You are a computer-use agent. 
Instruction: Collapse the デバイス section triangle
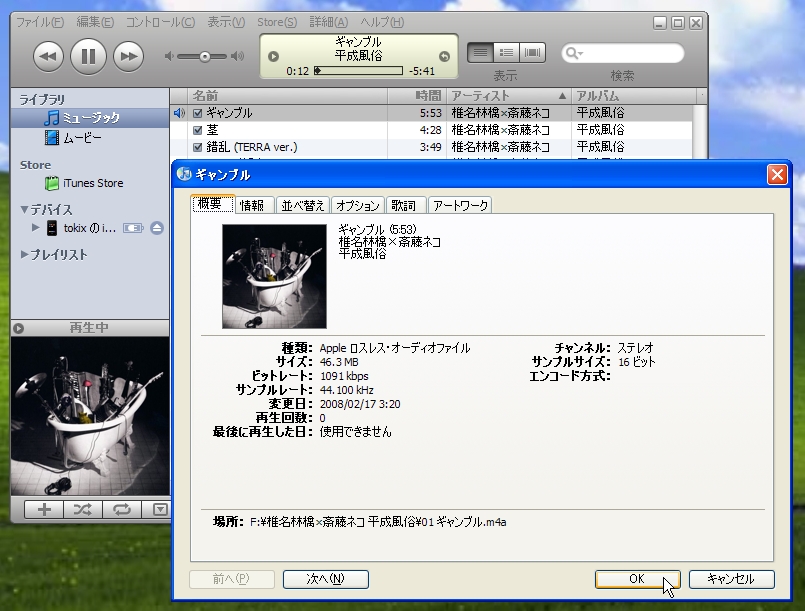(24, 209)
